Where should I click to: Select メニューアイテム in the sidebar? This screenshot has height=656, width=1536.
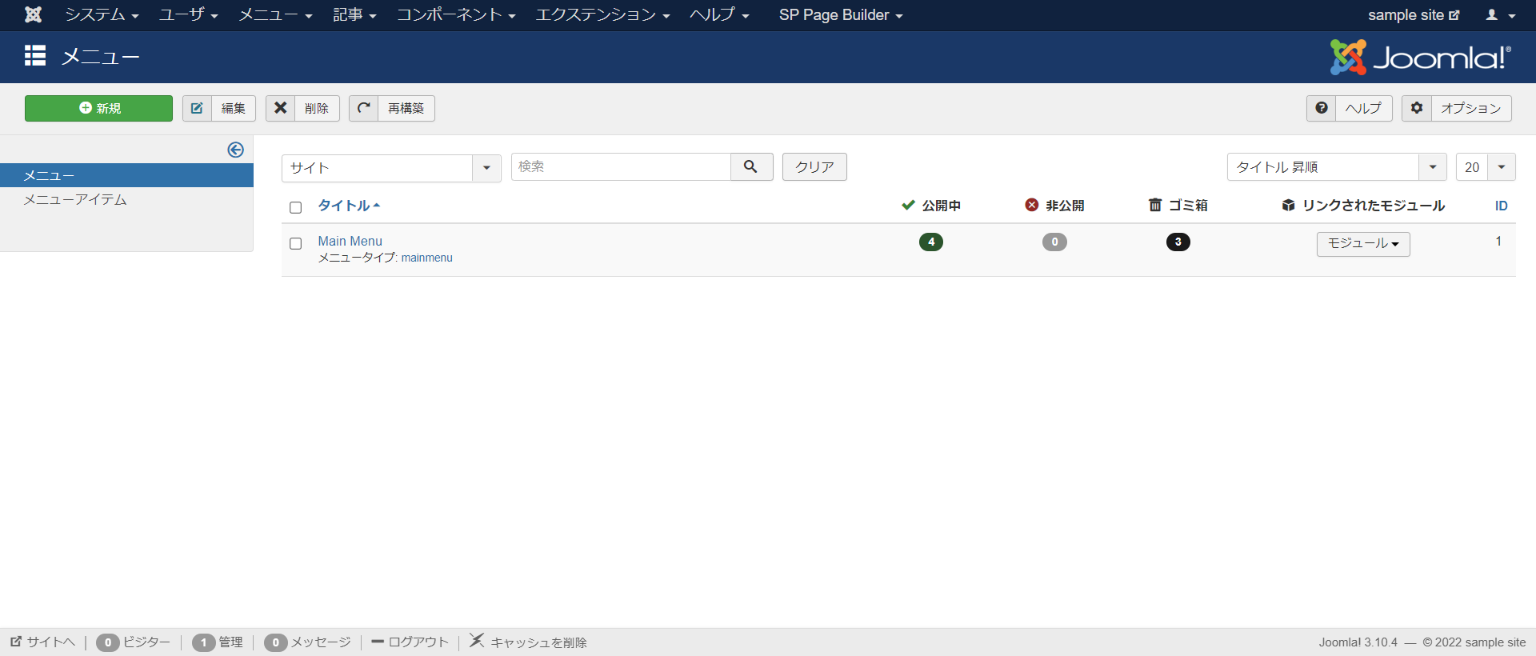[75, 199]
